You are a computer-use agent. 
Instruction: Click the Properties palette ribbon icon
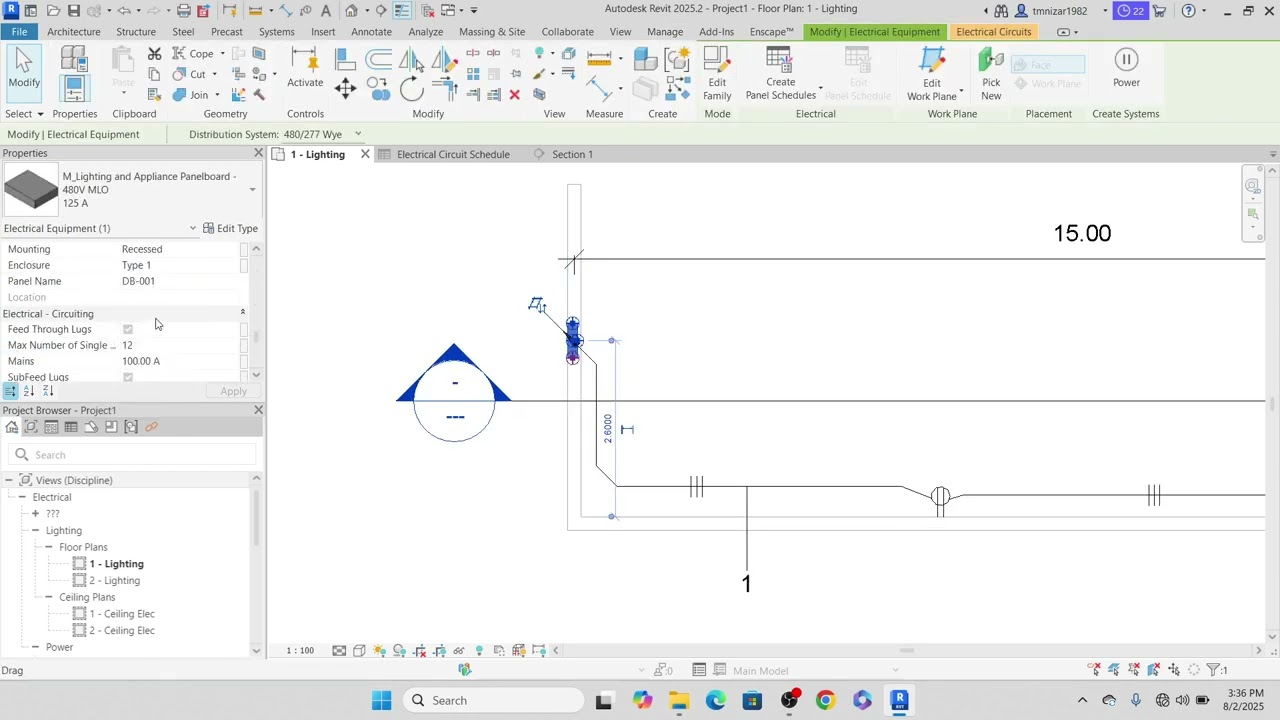[x=74, y=88]
